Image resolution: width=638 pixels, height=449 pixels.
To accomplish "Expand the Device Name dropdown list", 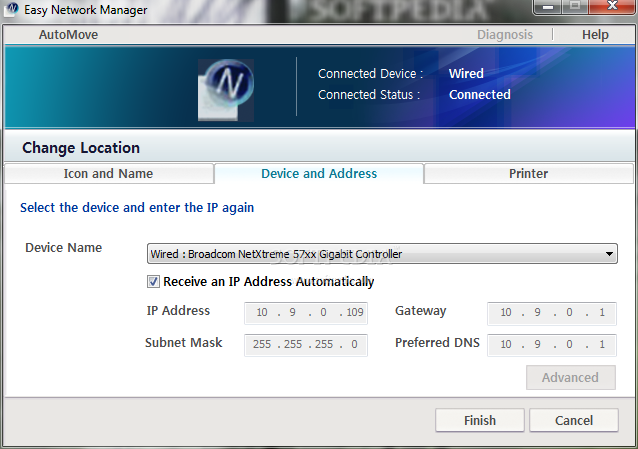I will tap(609, 254).
